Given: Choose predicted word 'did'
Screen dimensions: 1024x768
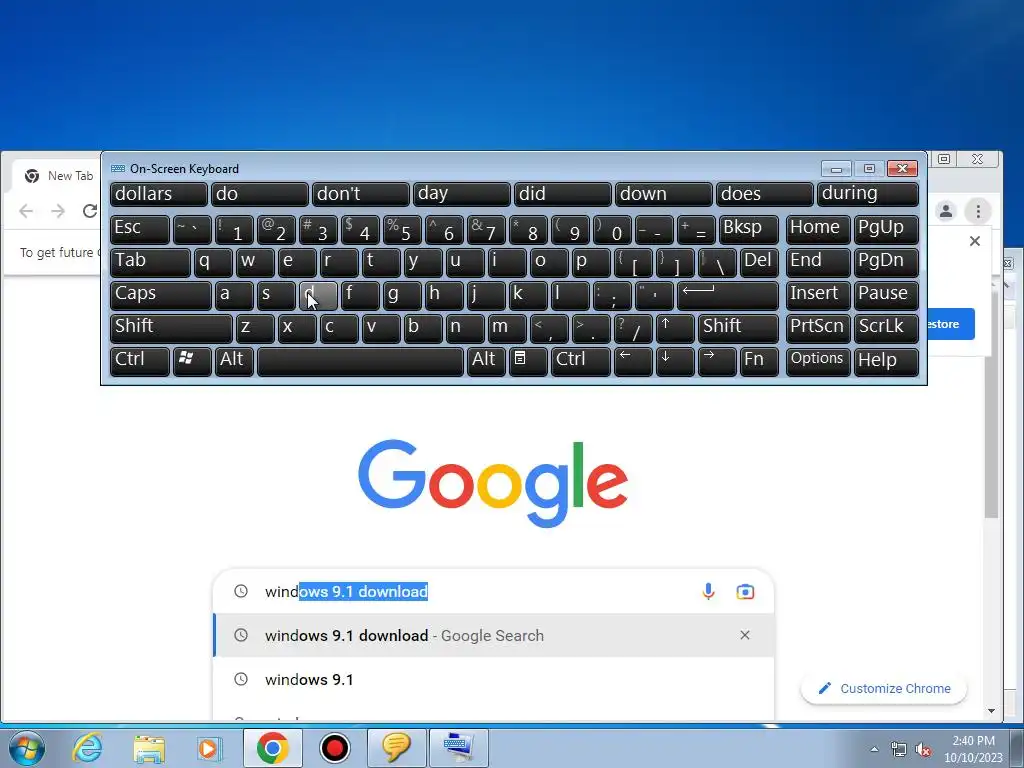Looking at the screenshot, I should (562, 194).
